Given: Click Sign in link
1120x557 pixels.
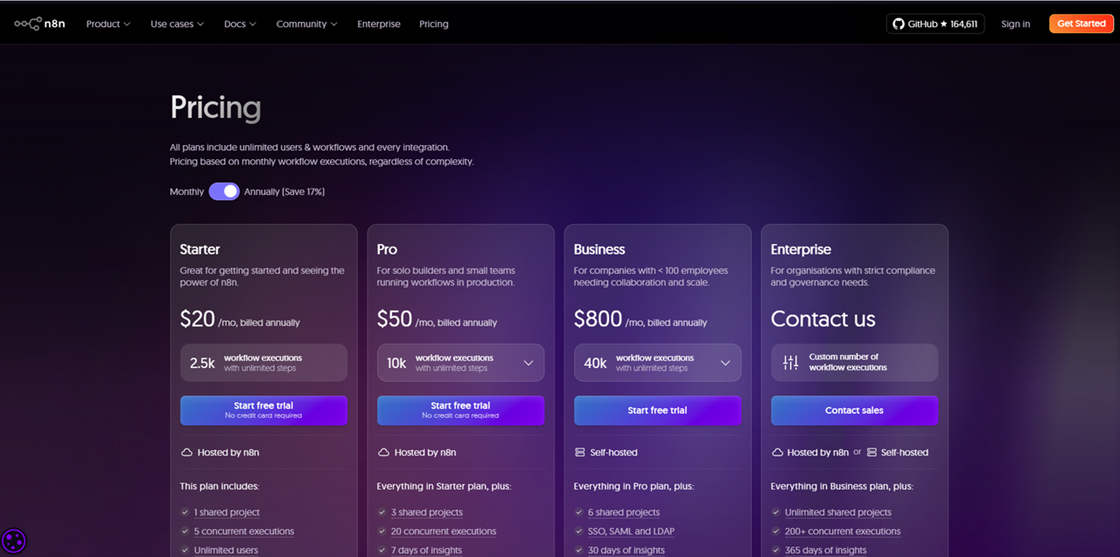Looking at the screenshot, I should click(1016, 24).
